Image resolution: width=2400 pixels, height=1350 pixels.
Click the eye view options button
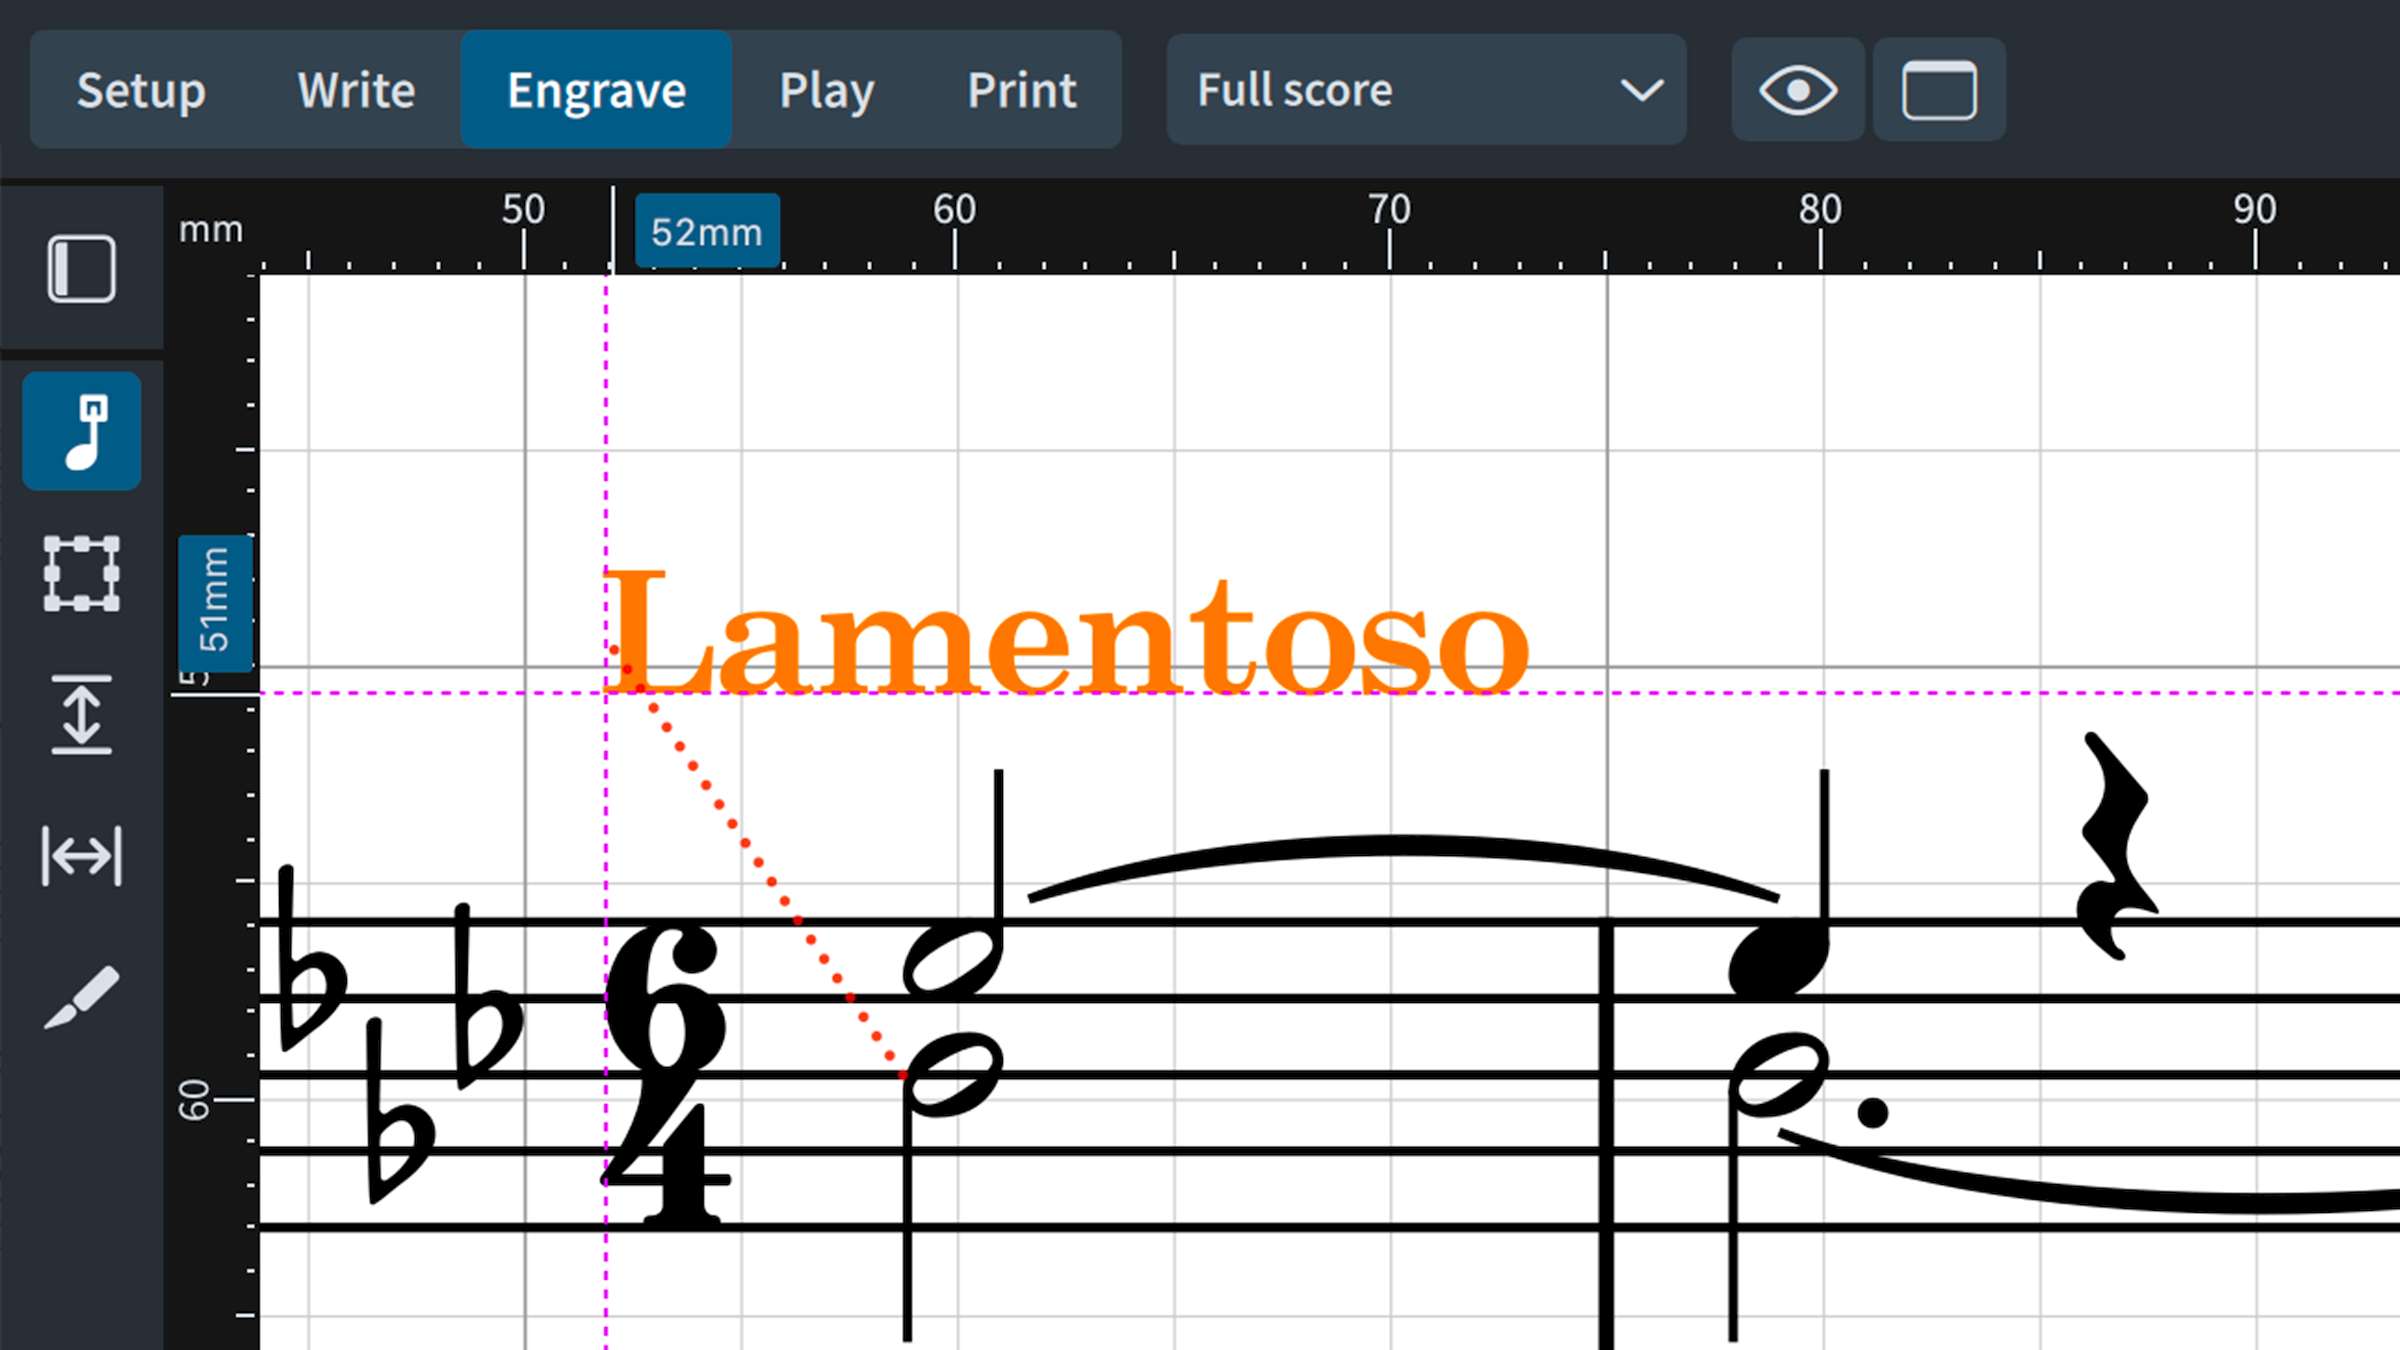[x=1797, y=90]
